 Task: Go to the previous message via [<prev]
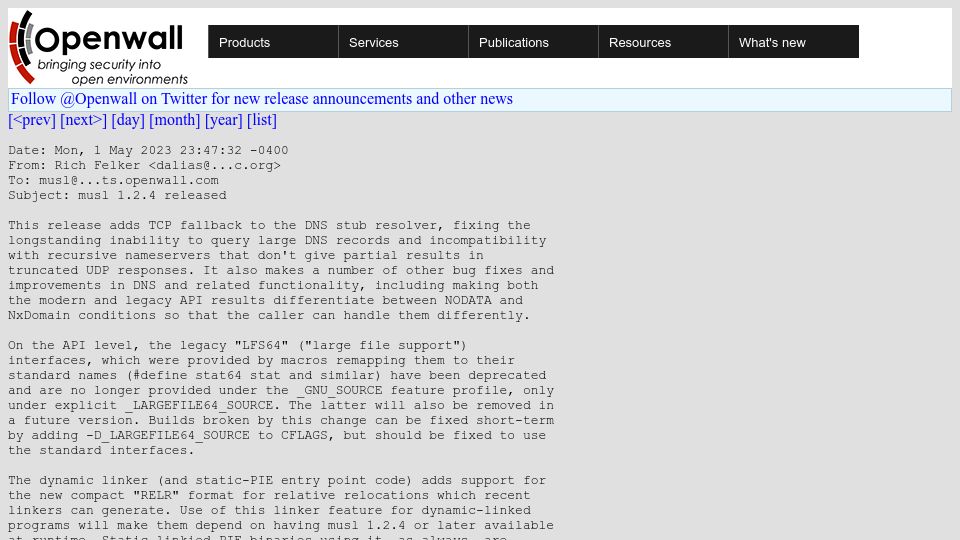tap(32, 120)
